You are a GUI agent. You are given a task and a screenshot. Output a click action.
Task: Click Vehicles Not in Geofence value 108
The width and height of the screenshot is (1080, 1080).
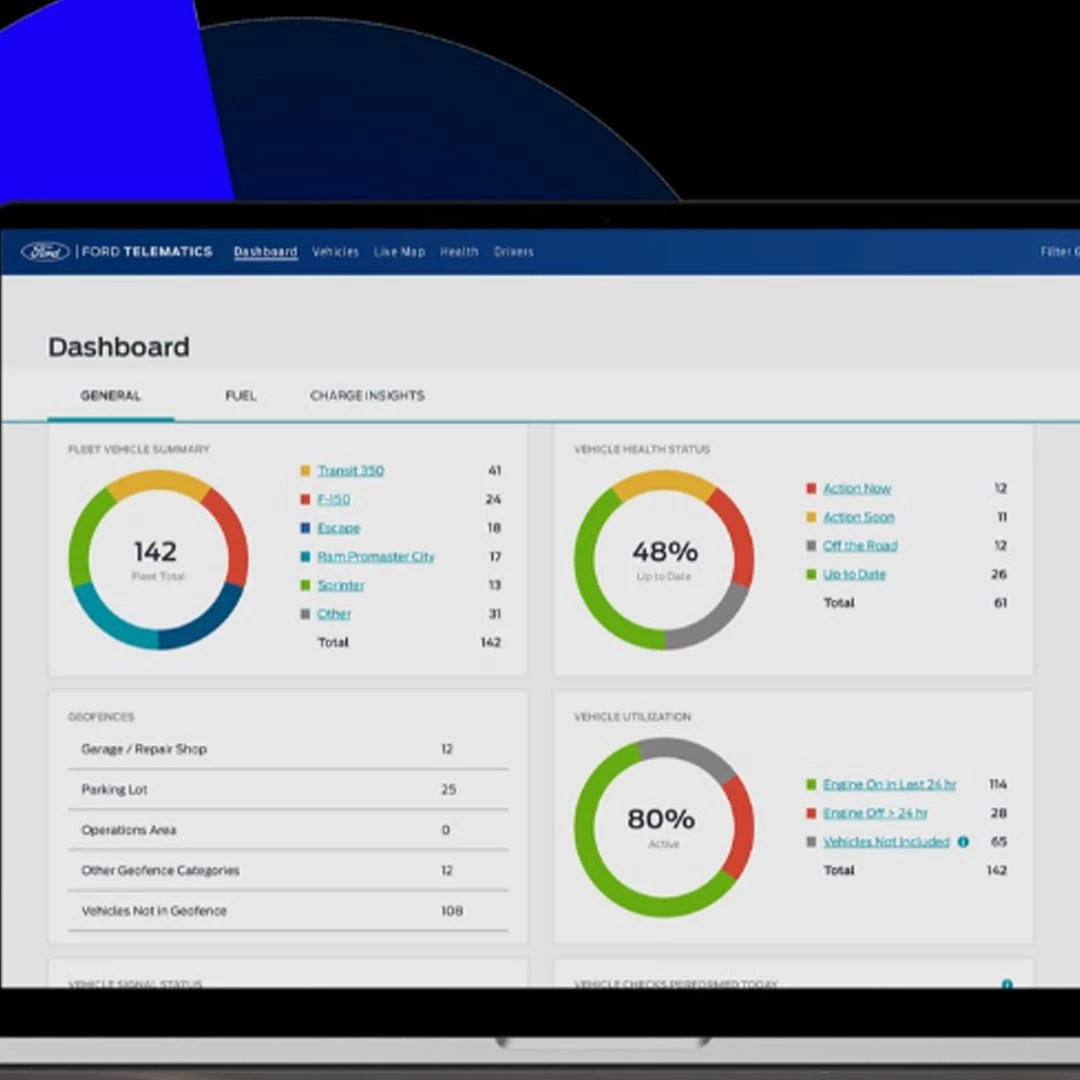452,911
